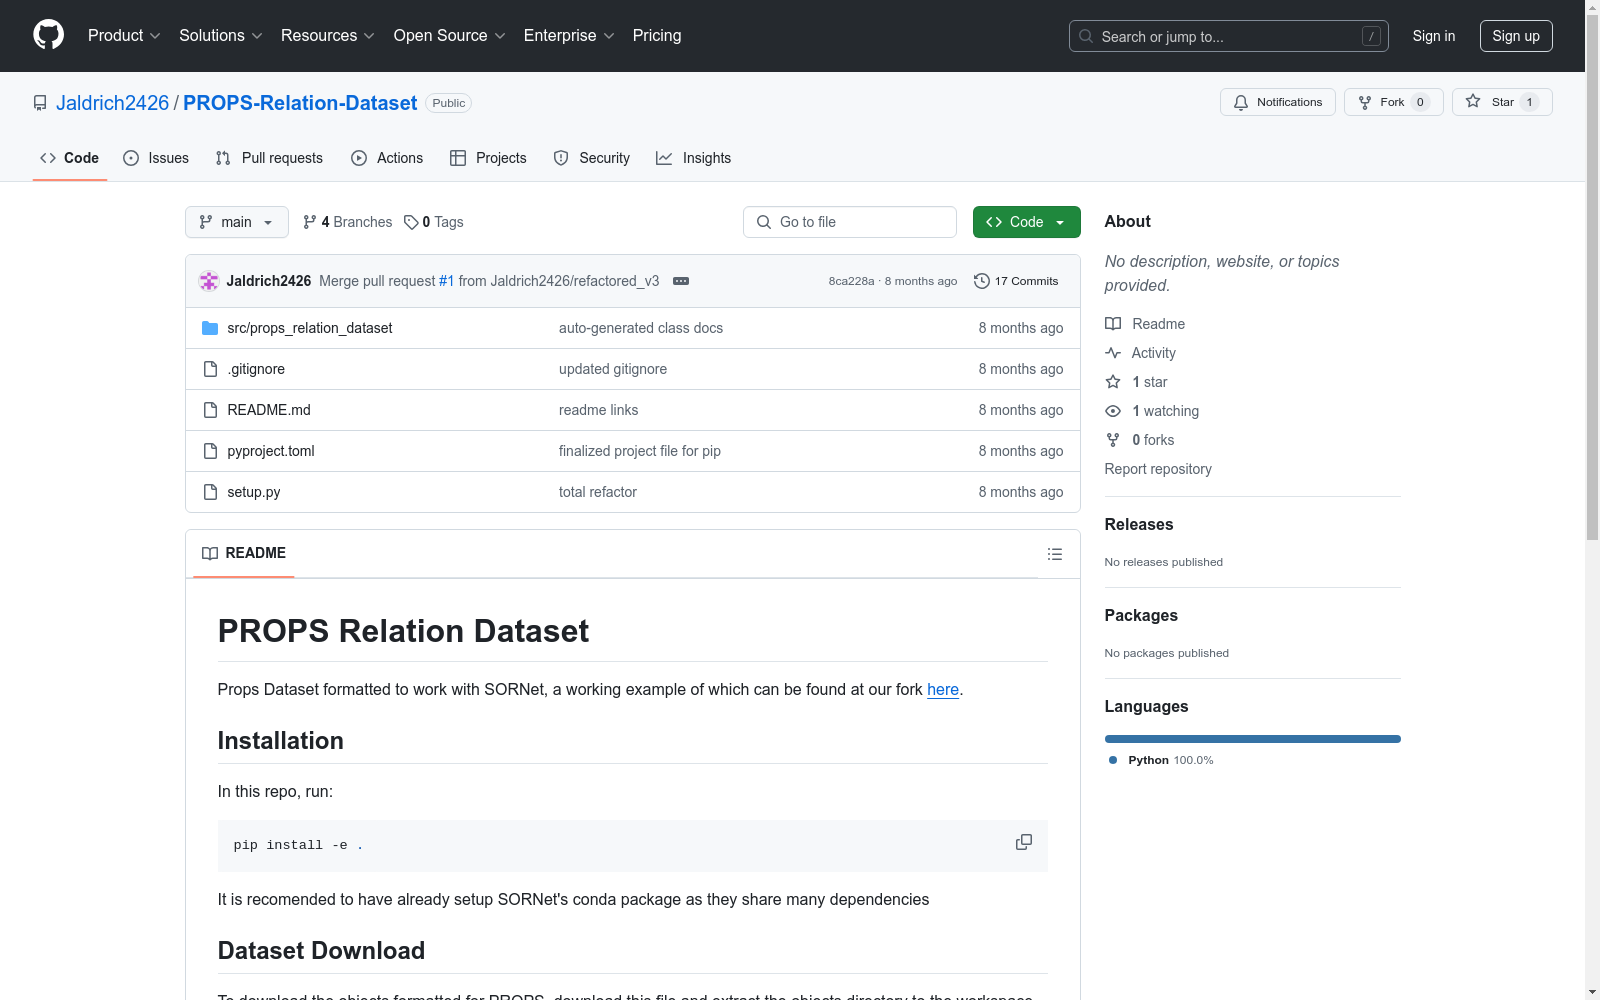
Task: Switch to the Security tab
Action: 592,158
